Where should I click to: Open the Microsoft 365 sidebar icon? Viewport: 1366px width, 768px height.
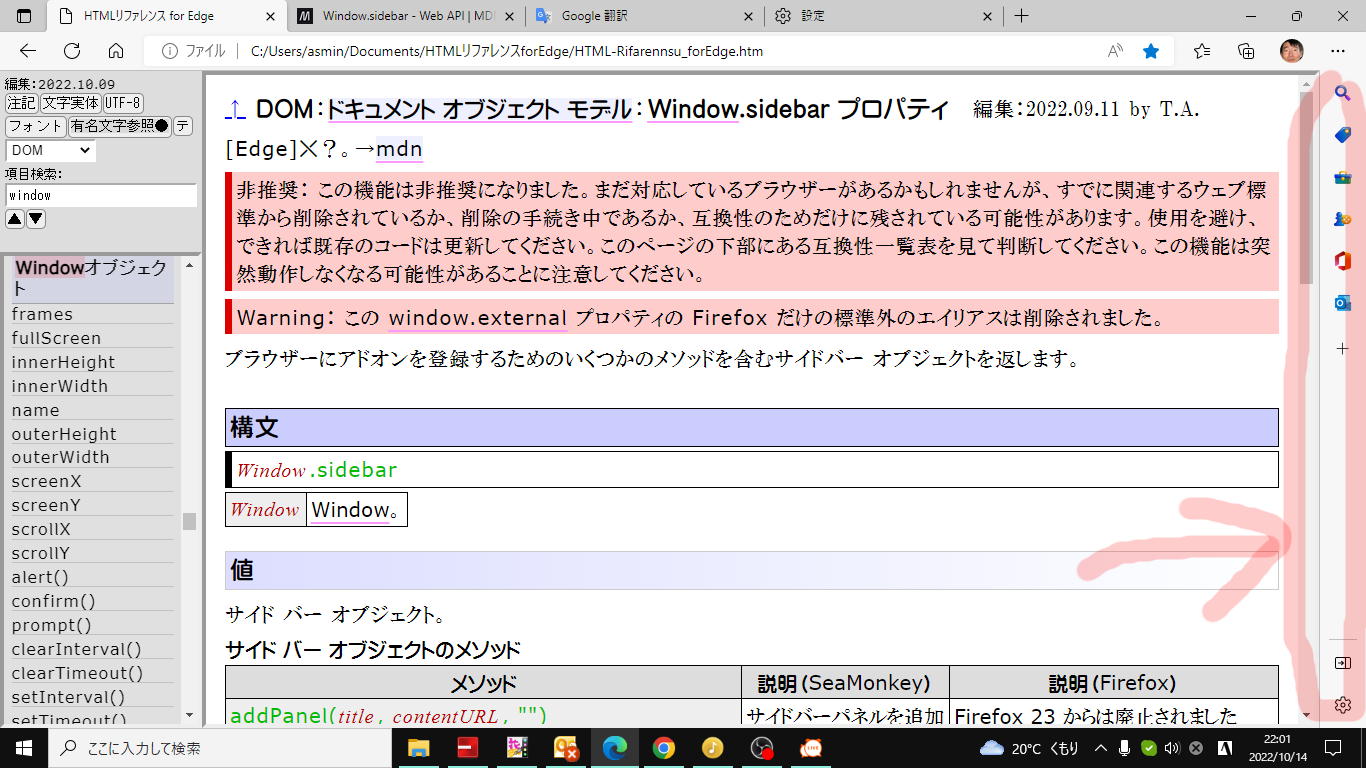click(1342, 261)
